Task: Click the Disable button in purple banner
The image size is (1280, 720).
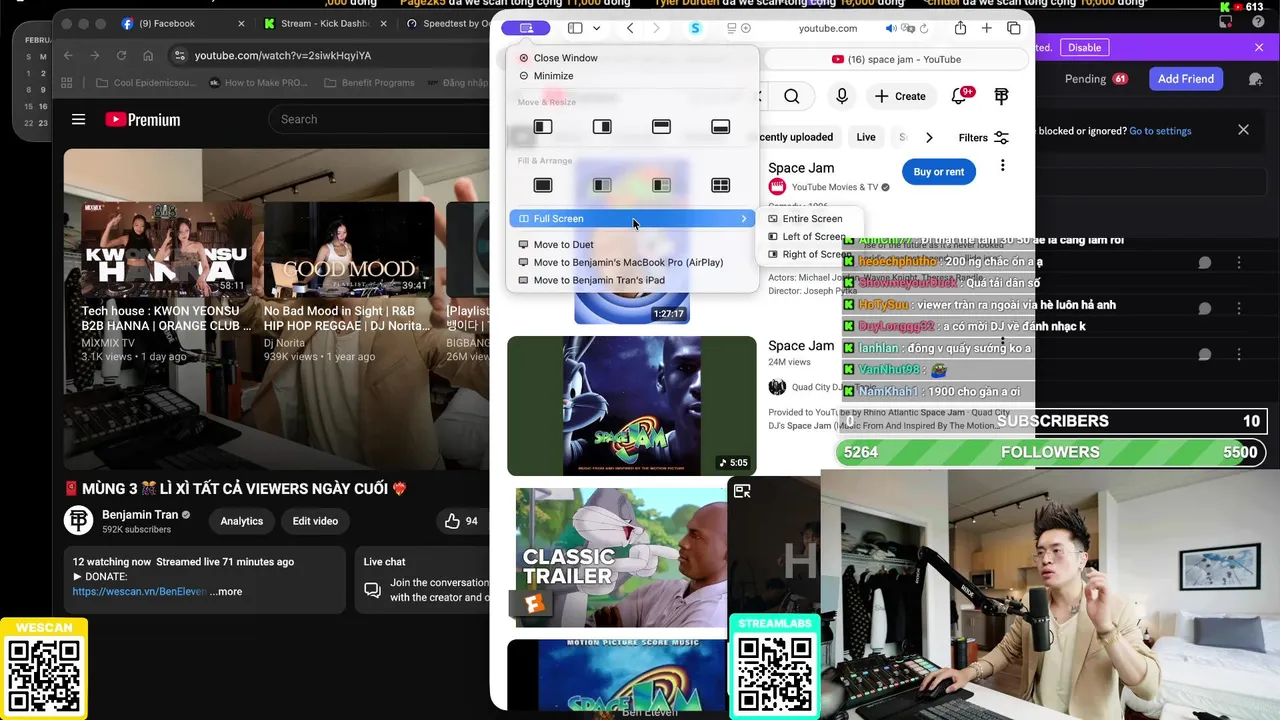Action: (1084, 47)
